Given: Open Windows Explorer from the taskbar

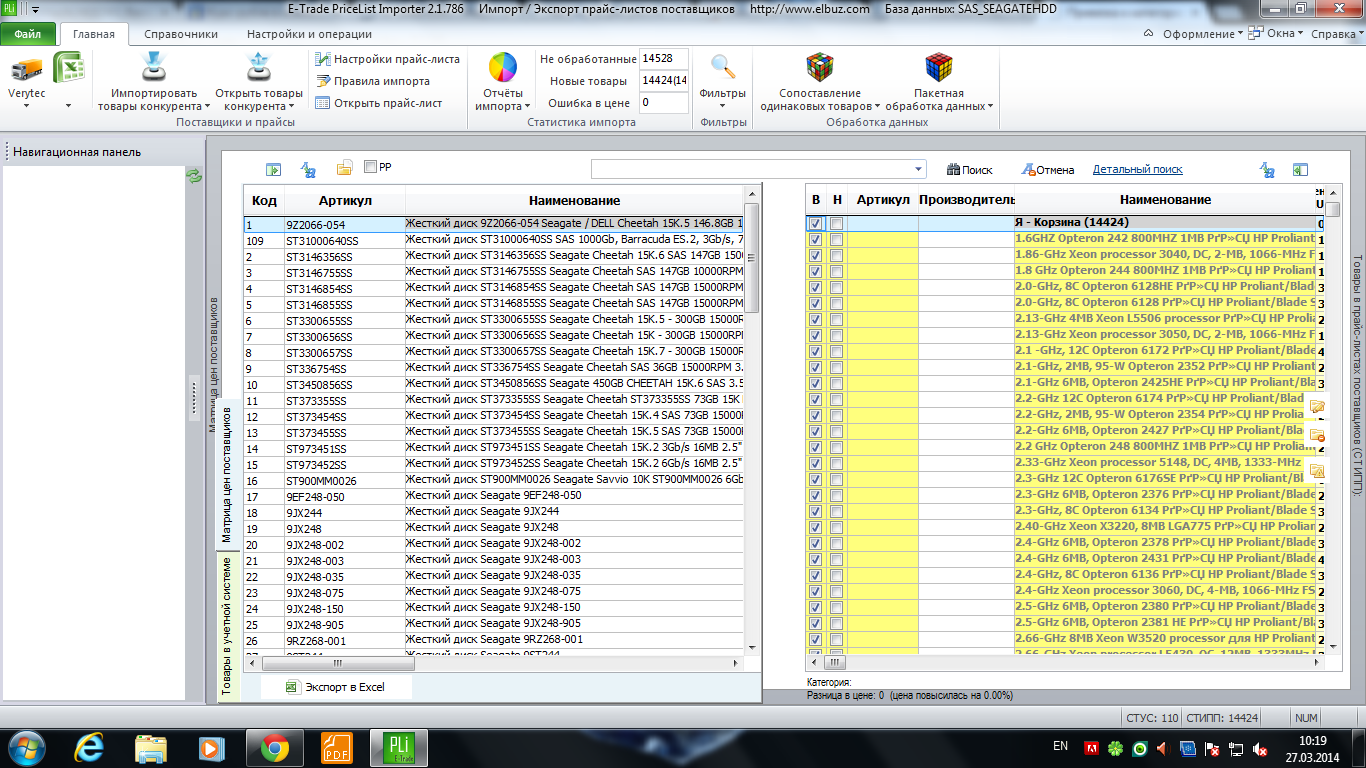Looking at the screenshot, I should pyautogui.click(x=151, y=747).
